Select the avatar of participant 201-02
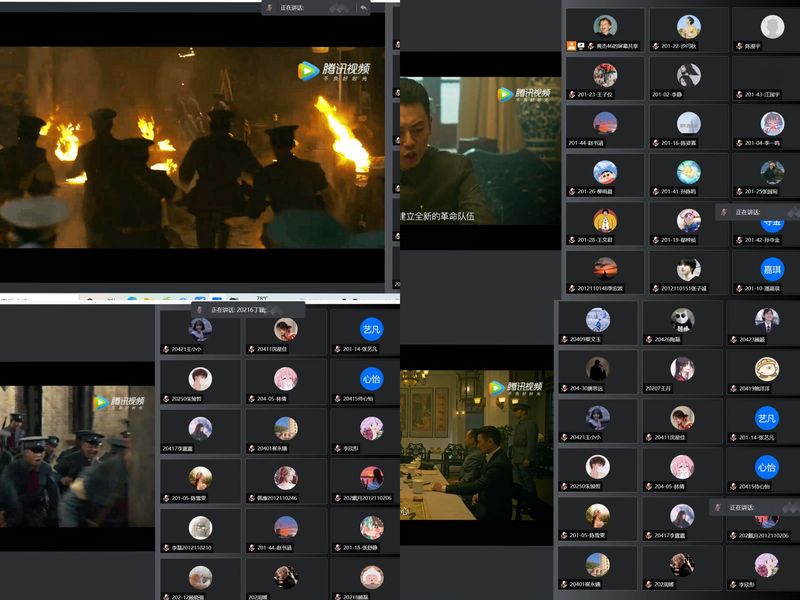The height and width of the screenshot is (600, 800). point(688,75)
